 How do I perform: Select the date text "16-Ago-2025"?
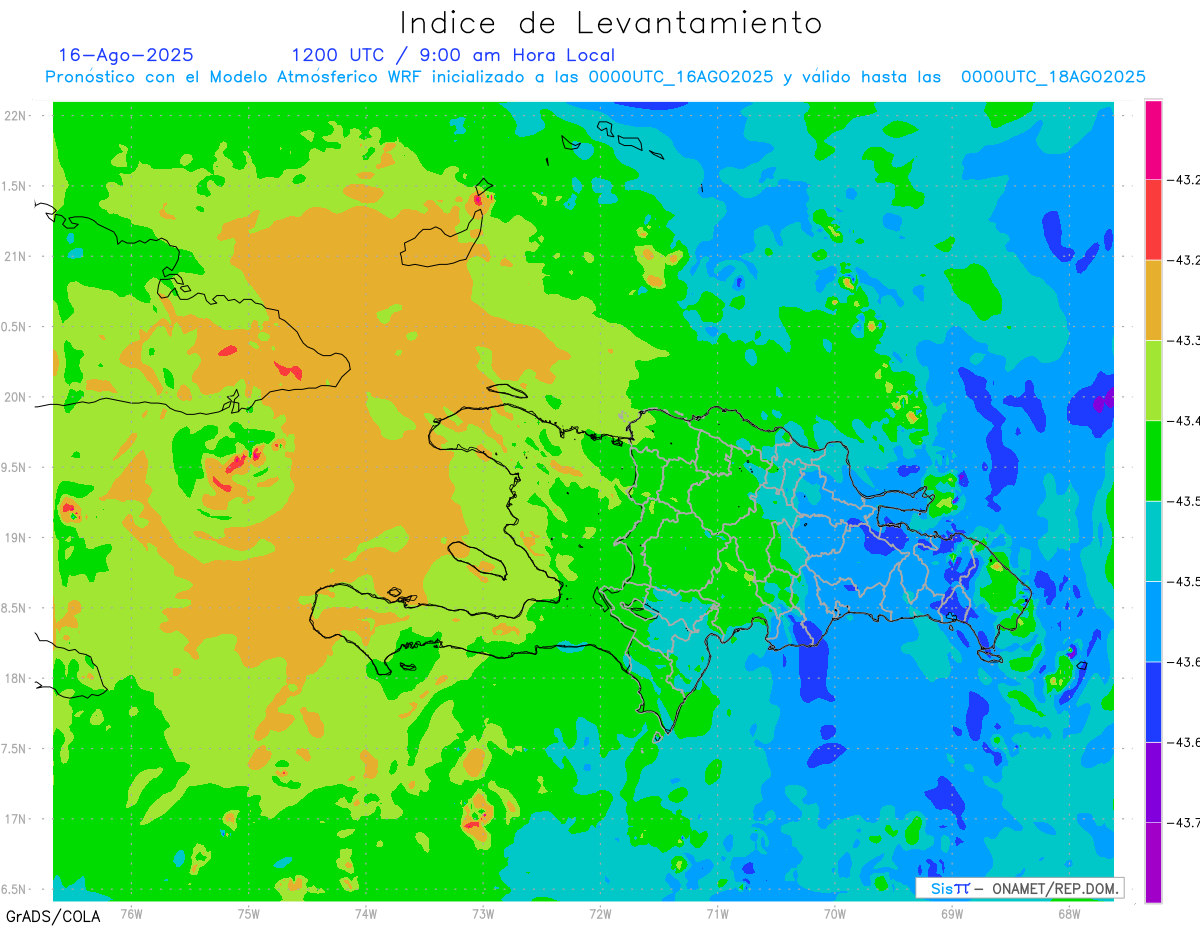126,55
